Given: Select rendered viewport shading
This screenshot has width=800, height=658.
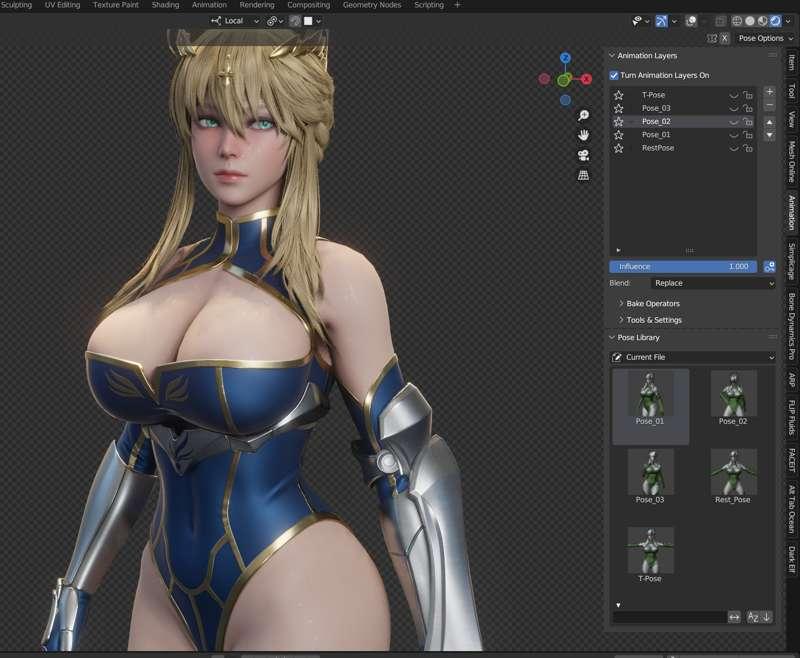Looking at the screenshot, I should point(776,21).
